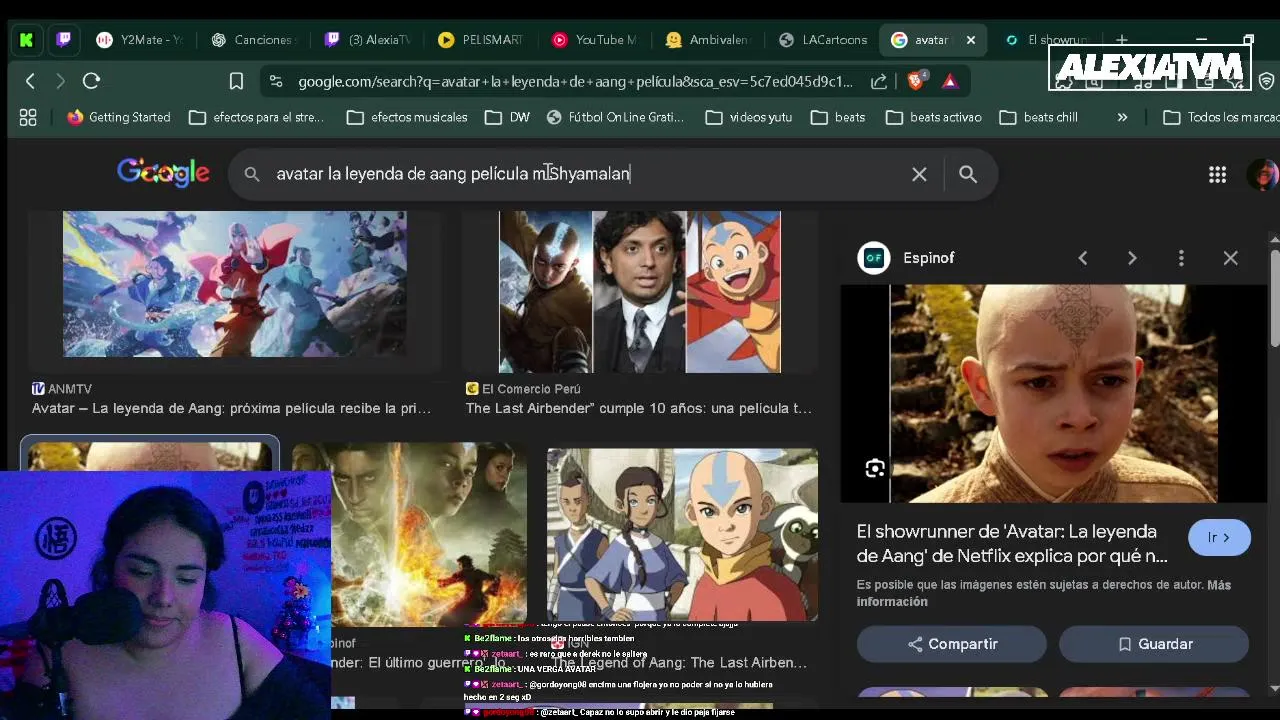
Task: Open the pinned Twitch tab
Action: click(64, 40)
